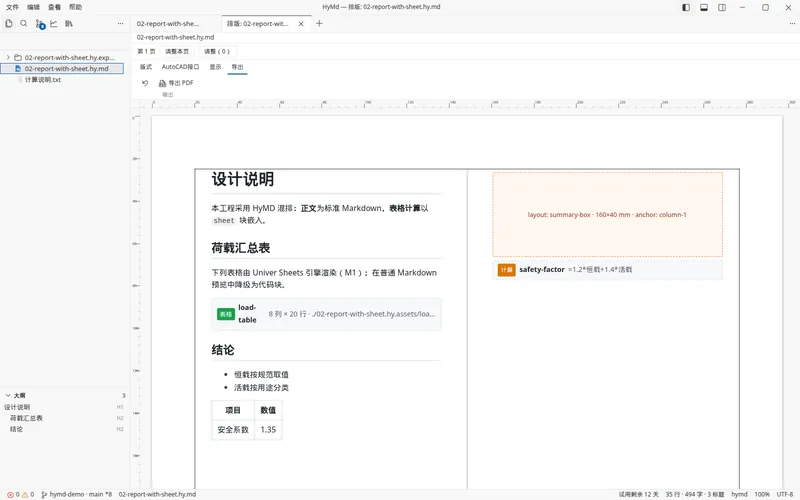The height and width of the screenshot is (500, 800).
Task: Toggle split editor layout icon in title bar
Action: pos(722,7)
